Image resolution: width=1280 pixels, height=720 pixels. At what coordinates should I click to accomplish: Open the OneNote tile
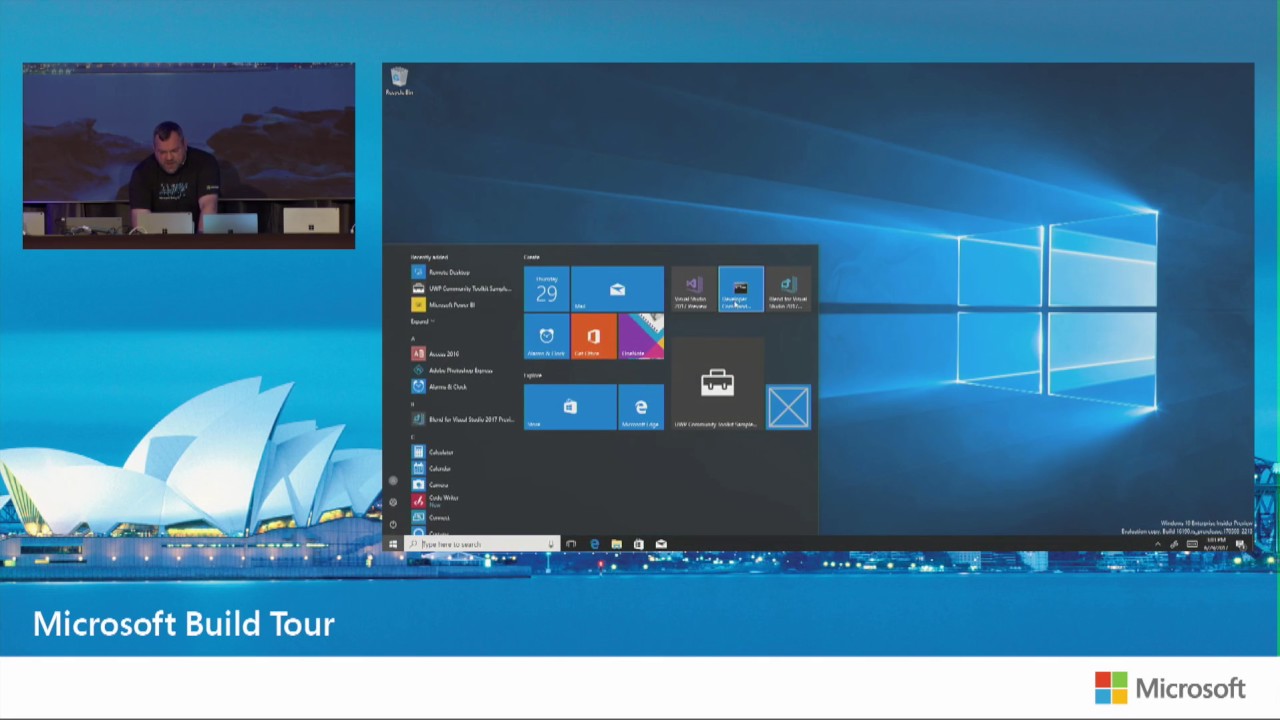[641, 336]
